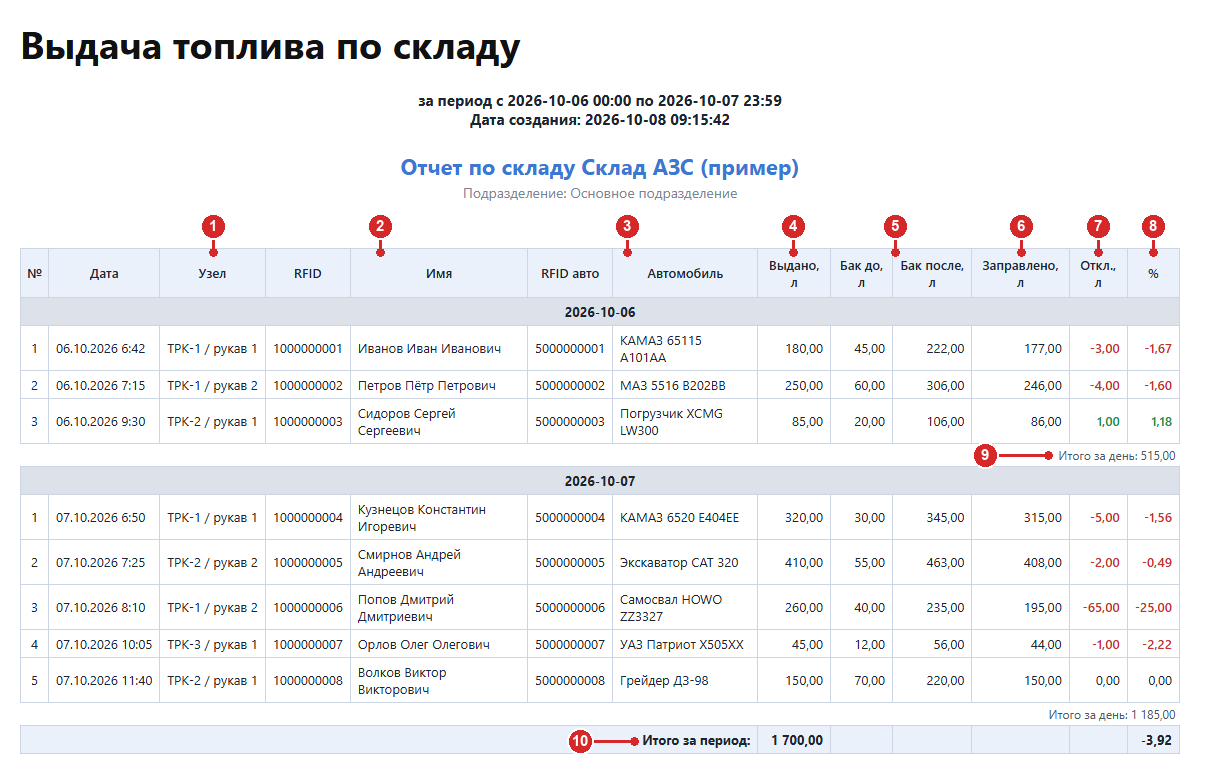
Task: Select the RFID value "1000000006"
Action: 308,607
